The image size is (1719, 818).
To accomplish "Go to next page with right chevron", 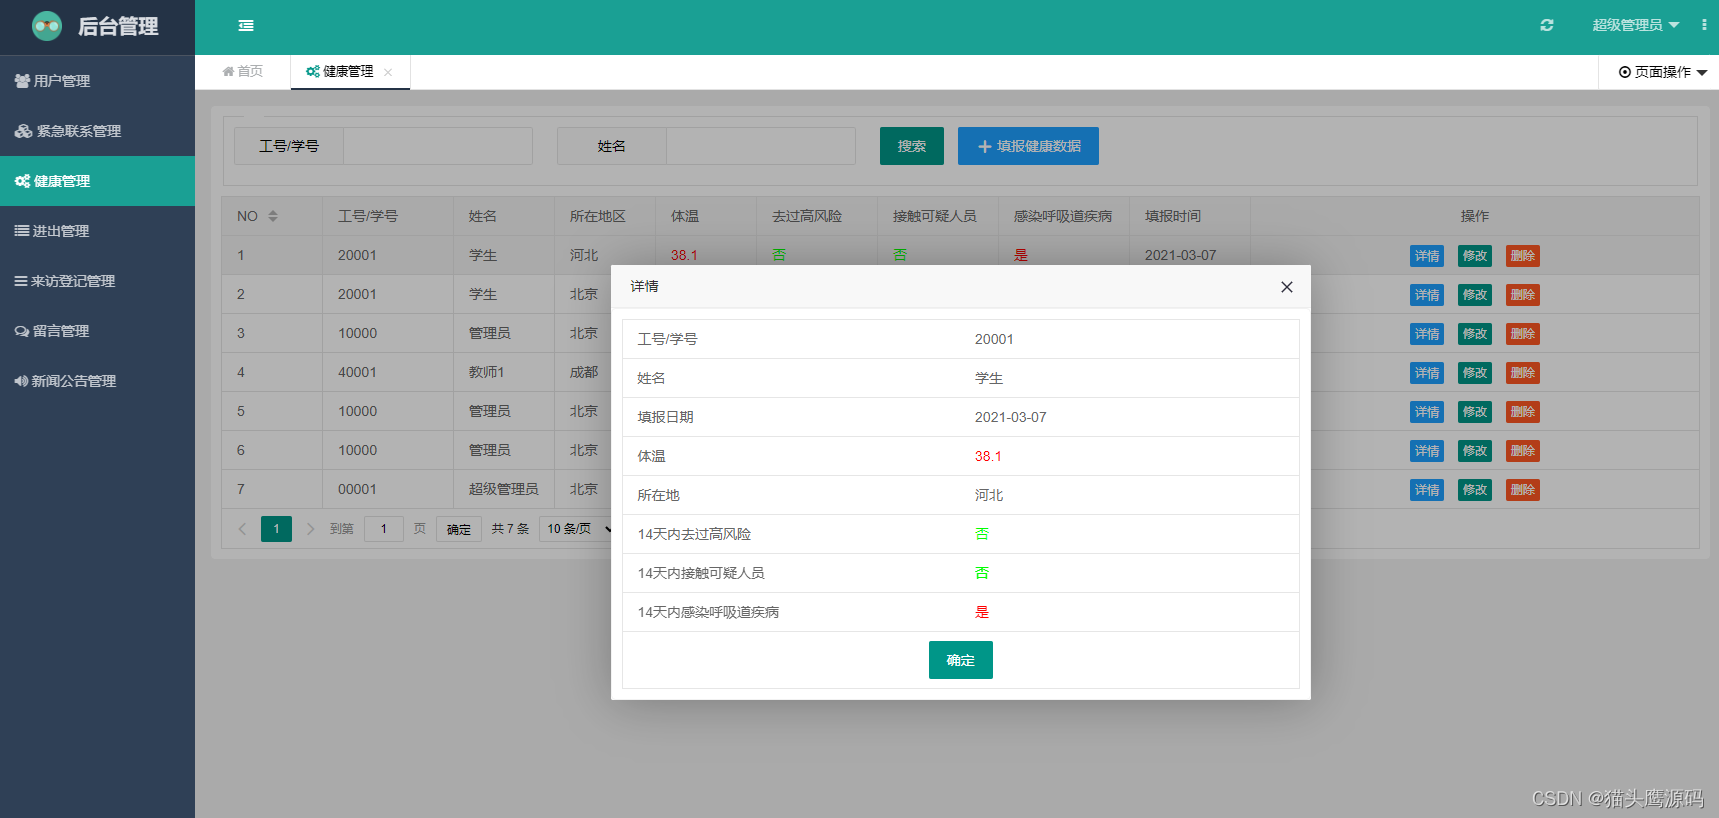I will click(x=310, y=529).
